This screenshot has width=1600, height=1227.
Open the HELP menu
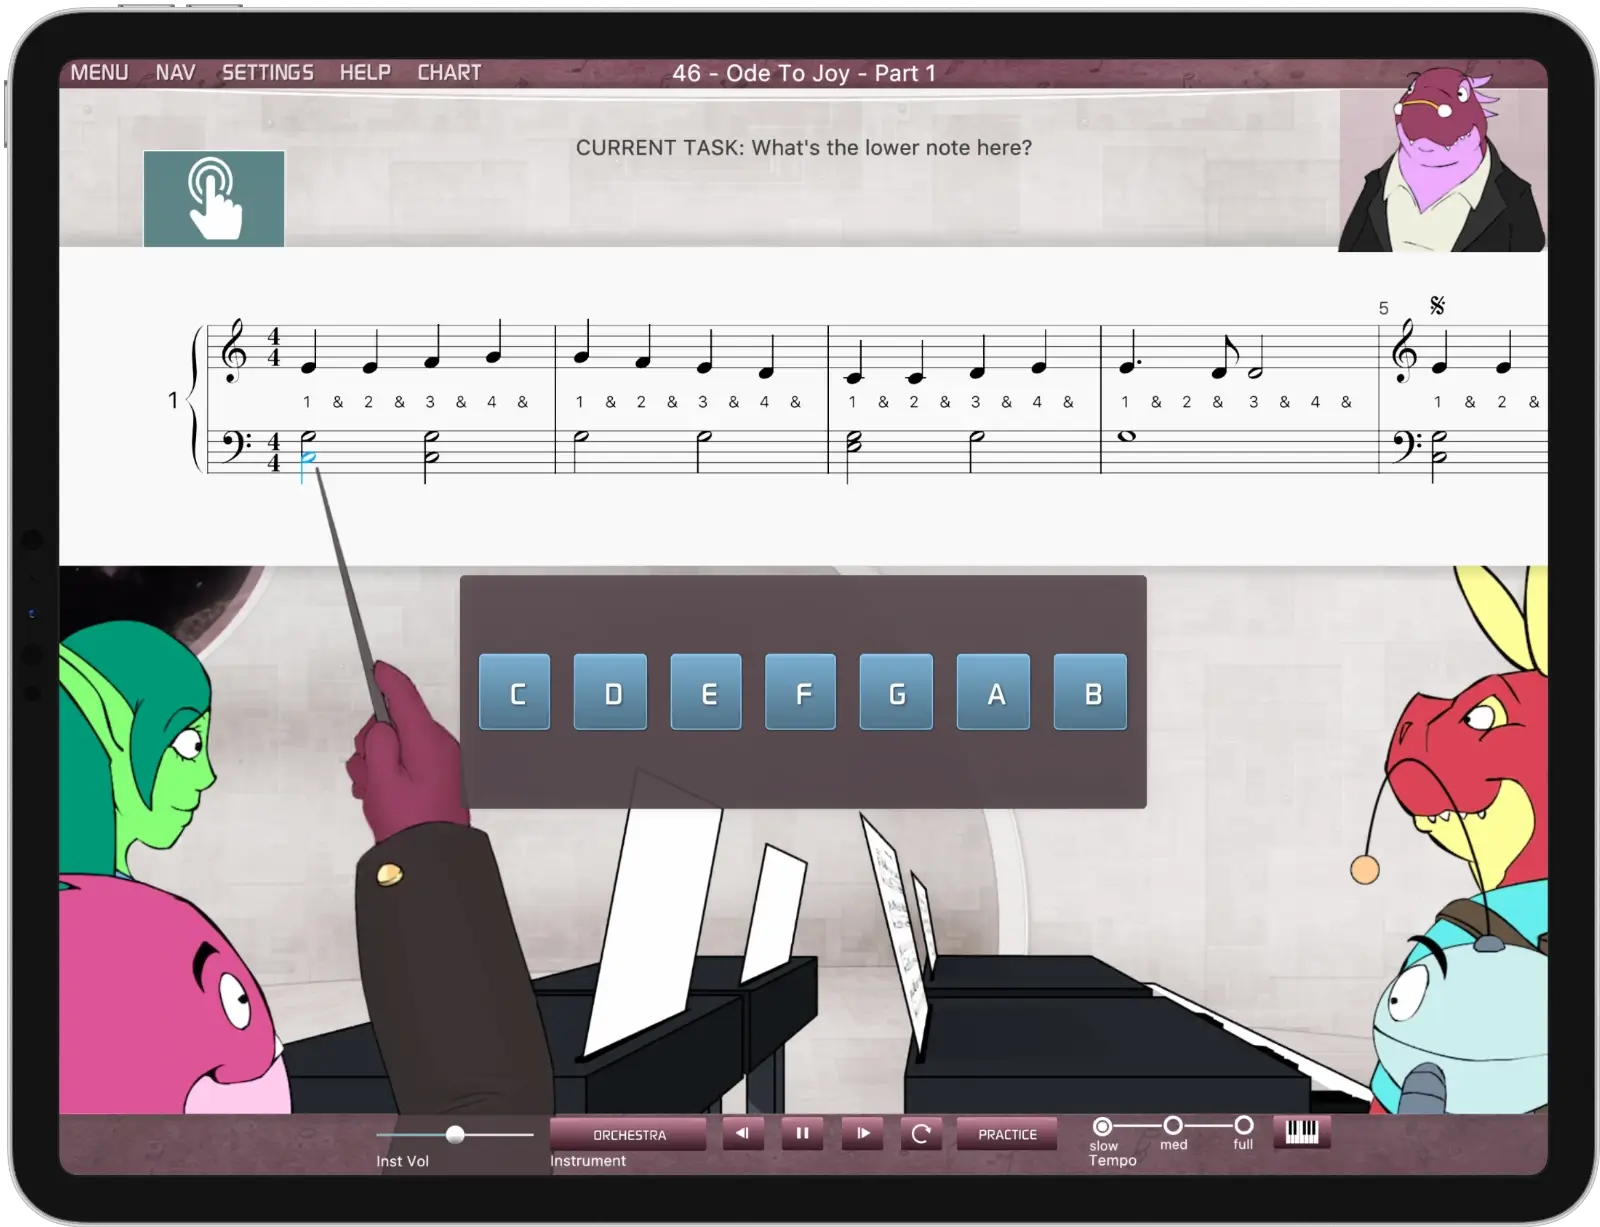point(366,71)
